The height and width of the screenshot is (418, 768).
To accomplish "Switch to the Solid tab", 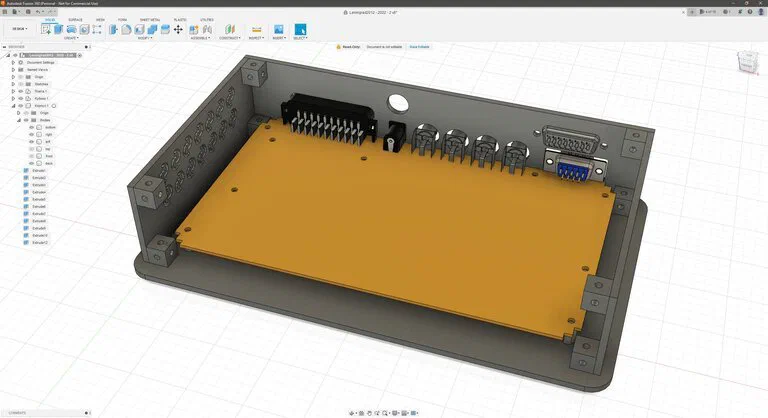I will pos(50,20).
